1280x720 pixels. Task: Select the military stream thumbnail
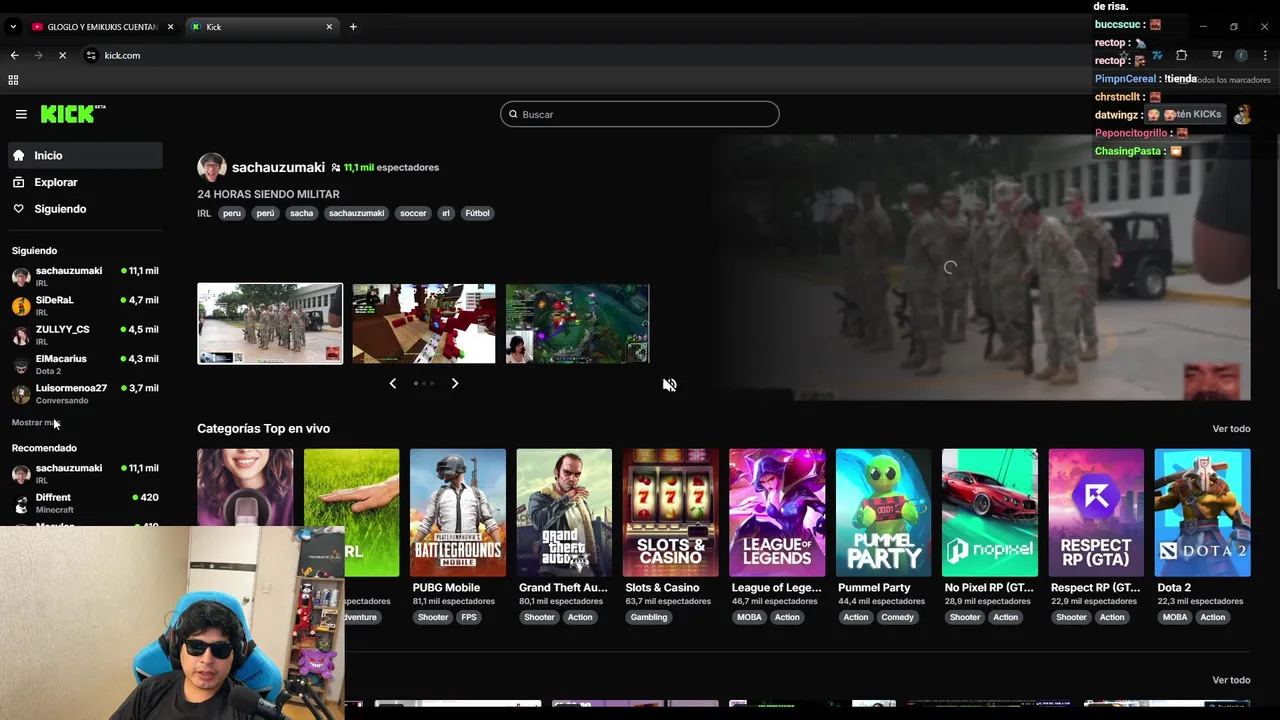coord(270,323)
